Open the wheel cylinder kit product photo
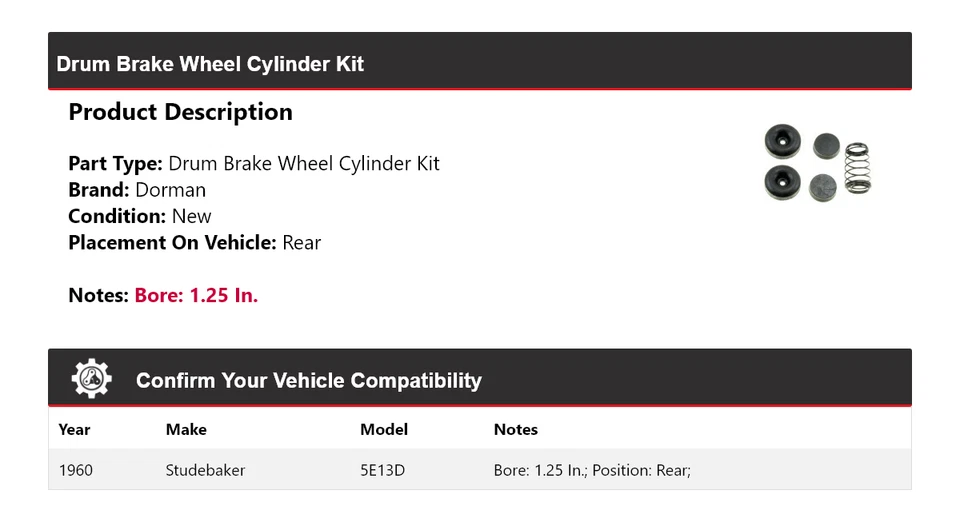Viewport: 960px width, 522px height. tap(816, 164)
